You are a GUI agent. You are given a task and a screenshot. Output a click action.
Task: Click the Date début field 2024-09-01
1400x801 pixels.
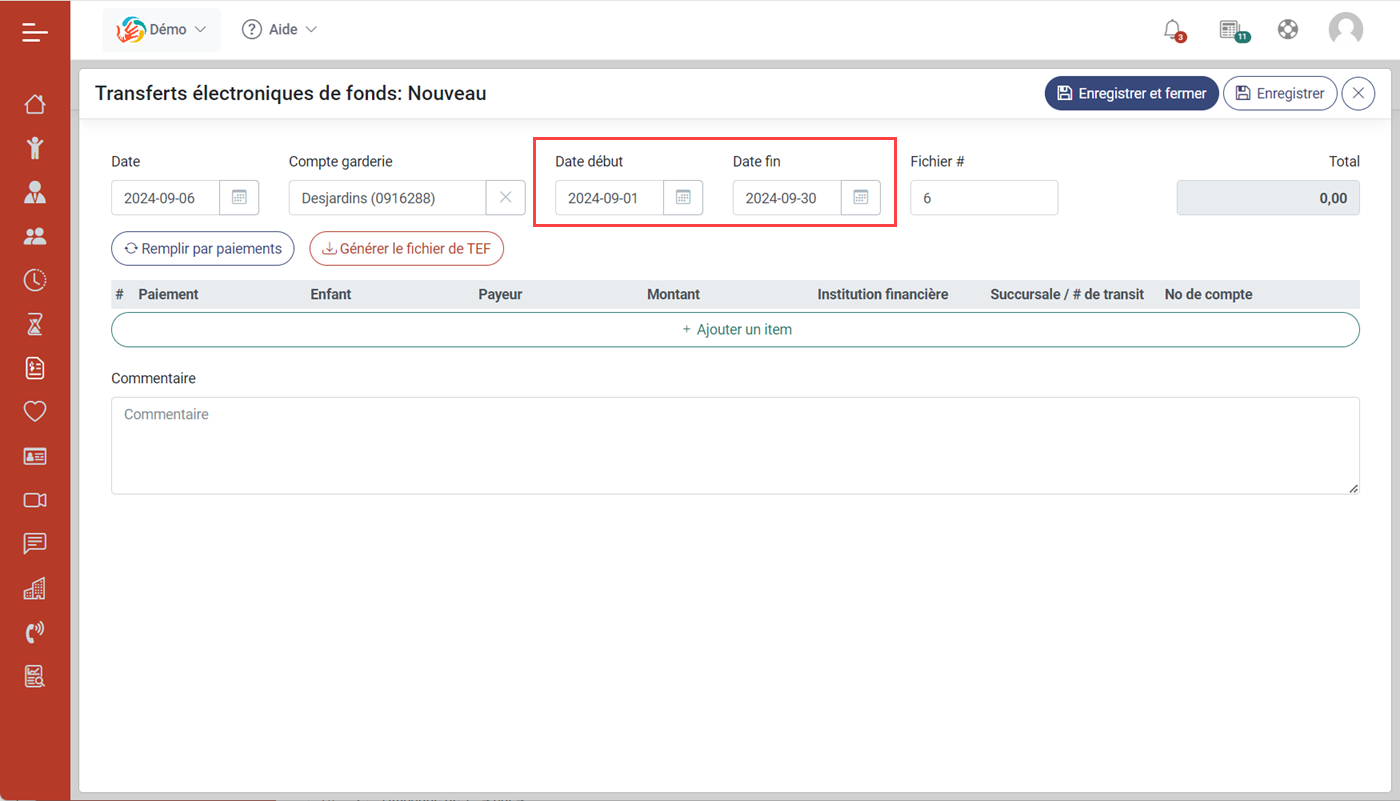[610, 198]
